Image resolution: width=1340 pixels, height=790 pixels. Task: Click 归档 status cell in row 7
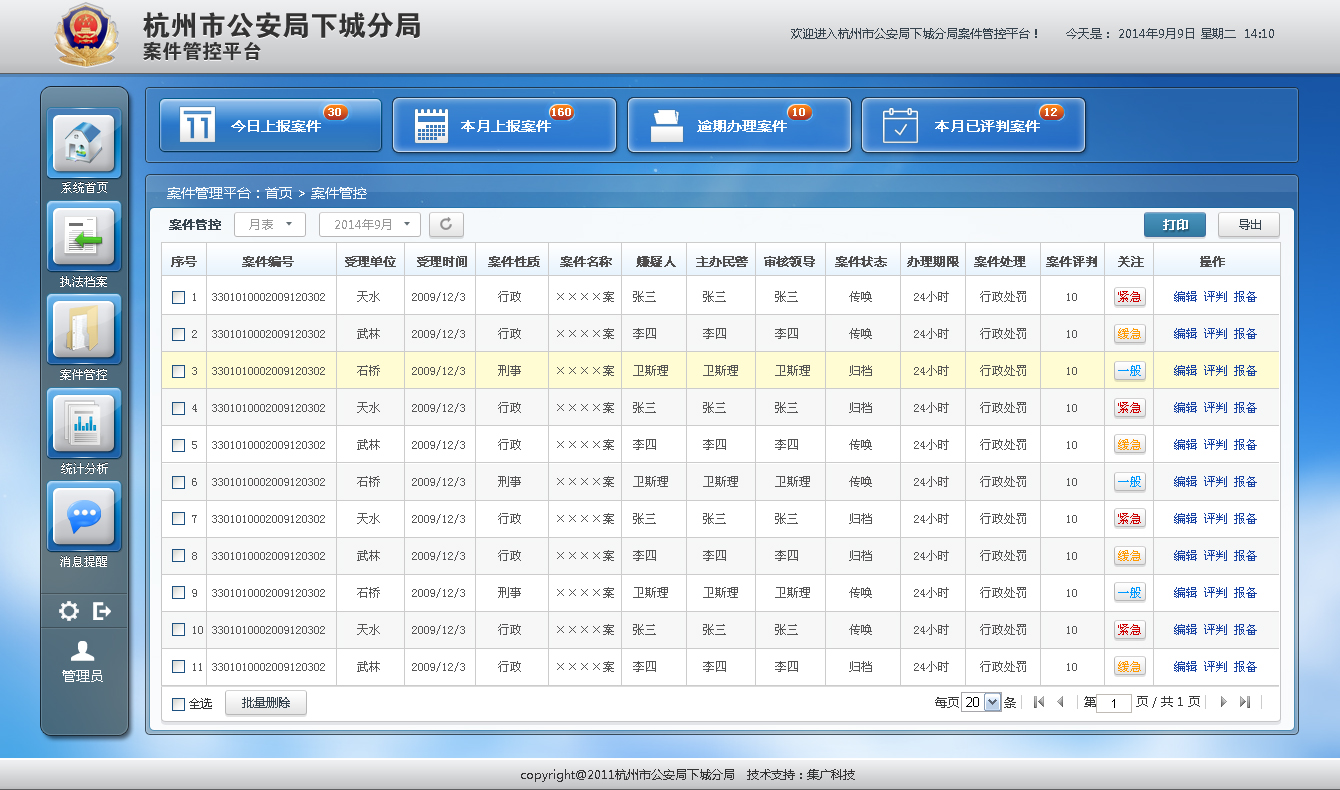(861, 519)
